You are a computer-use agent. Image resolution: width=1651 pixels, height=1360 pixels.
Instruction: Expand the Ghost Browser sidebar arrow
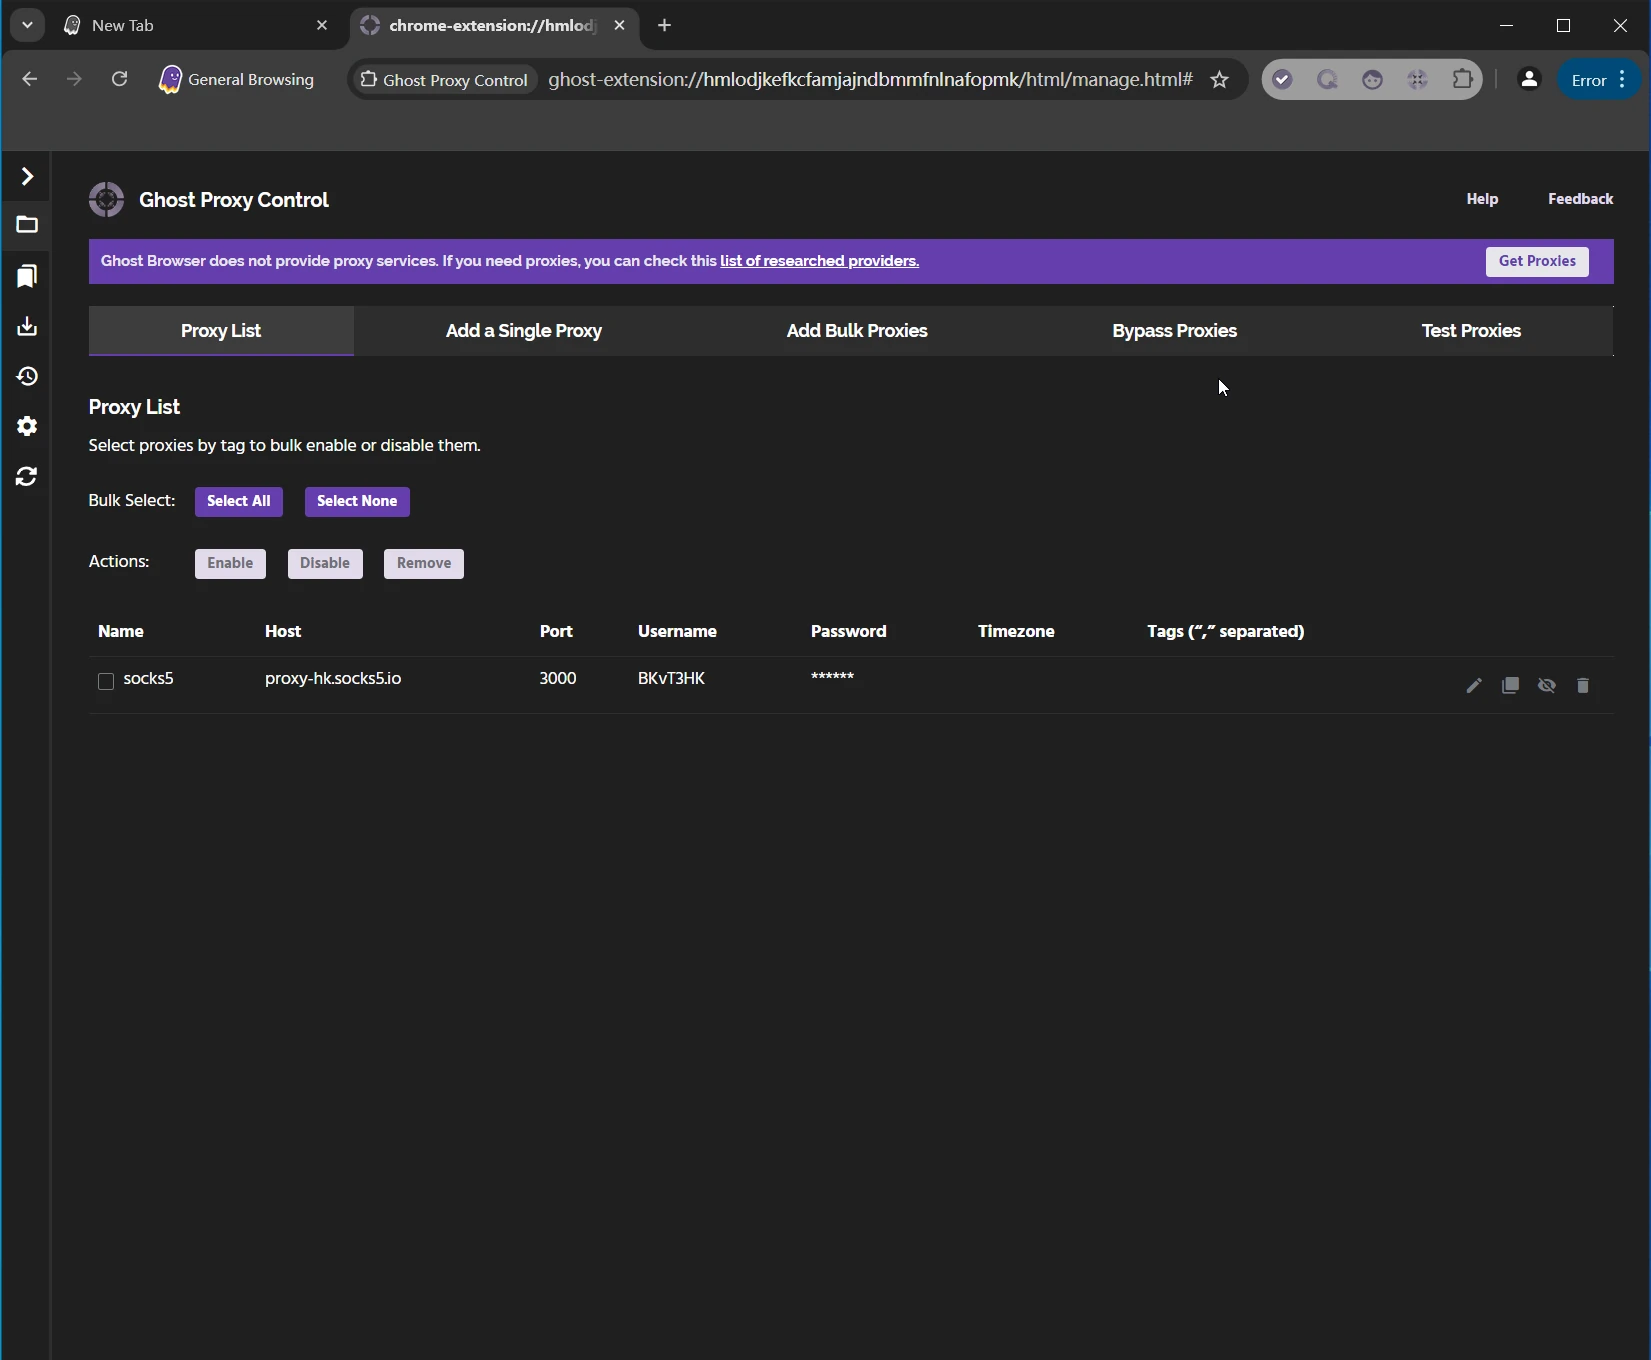[27, 177]
